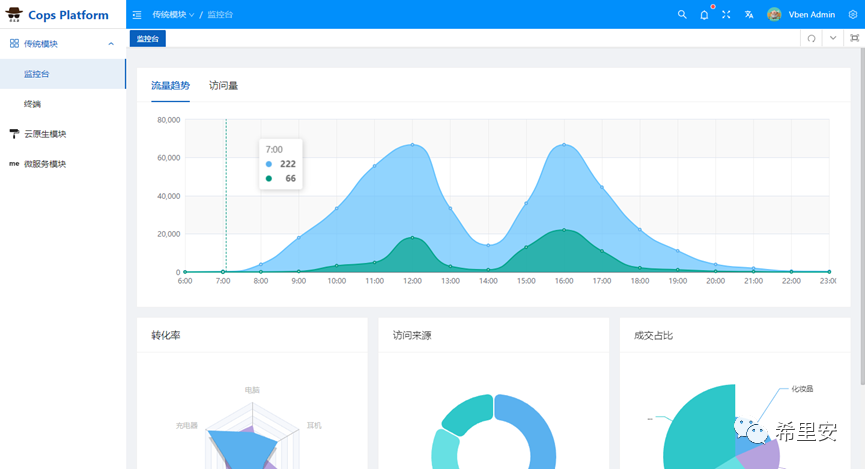Open the tab options dropdown chevron
Viewport: 865px width, 469px height.
pyautogui.click(x=833, y=38)
